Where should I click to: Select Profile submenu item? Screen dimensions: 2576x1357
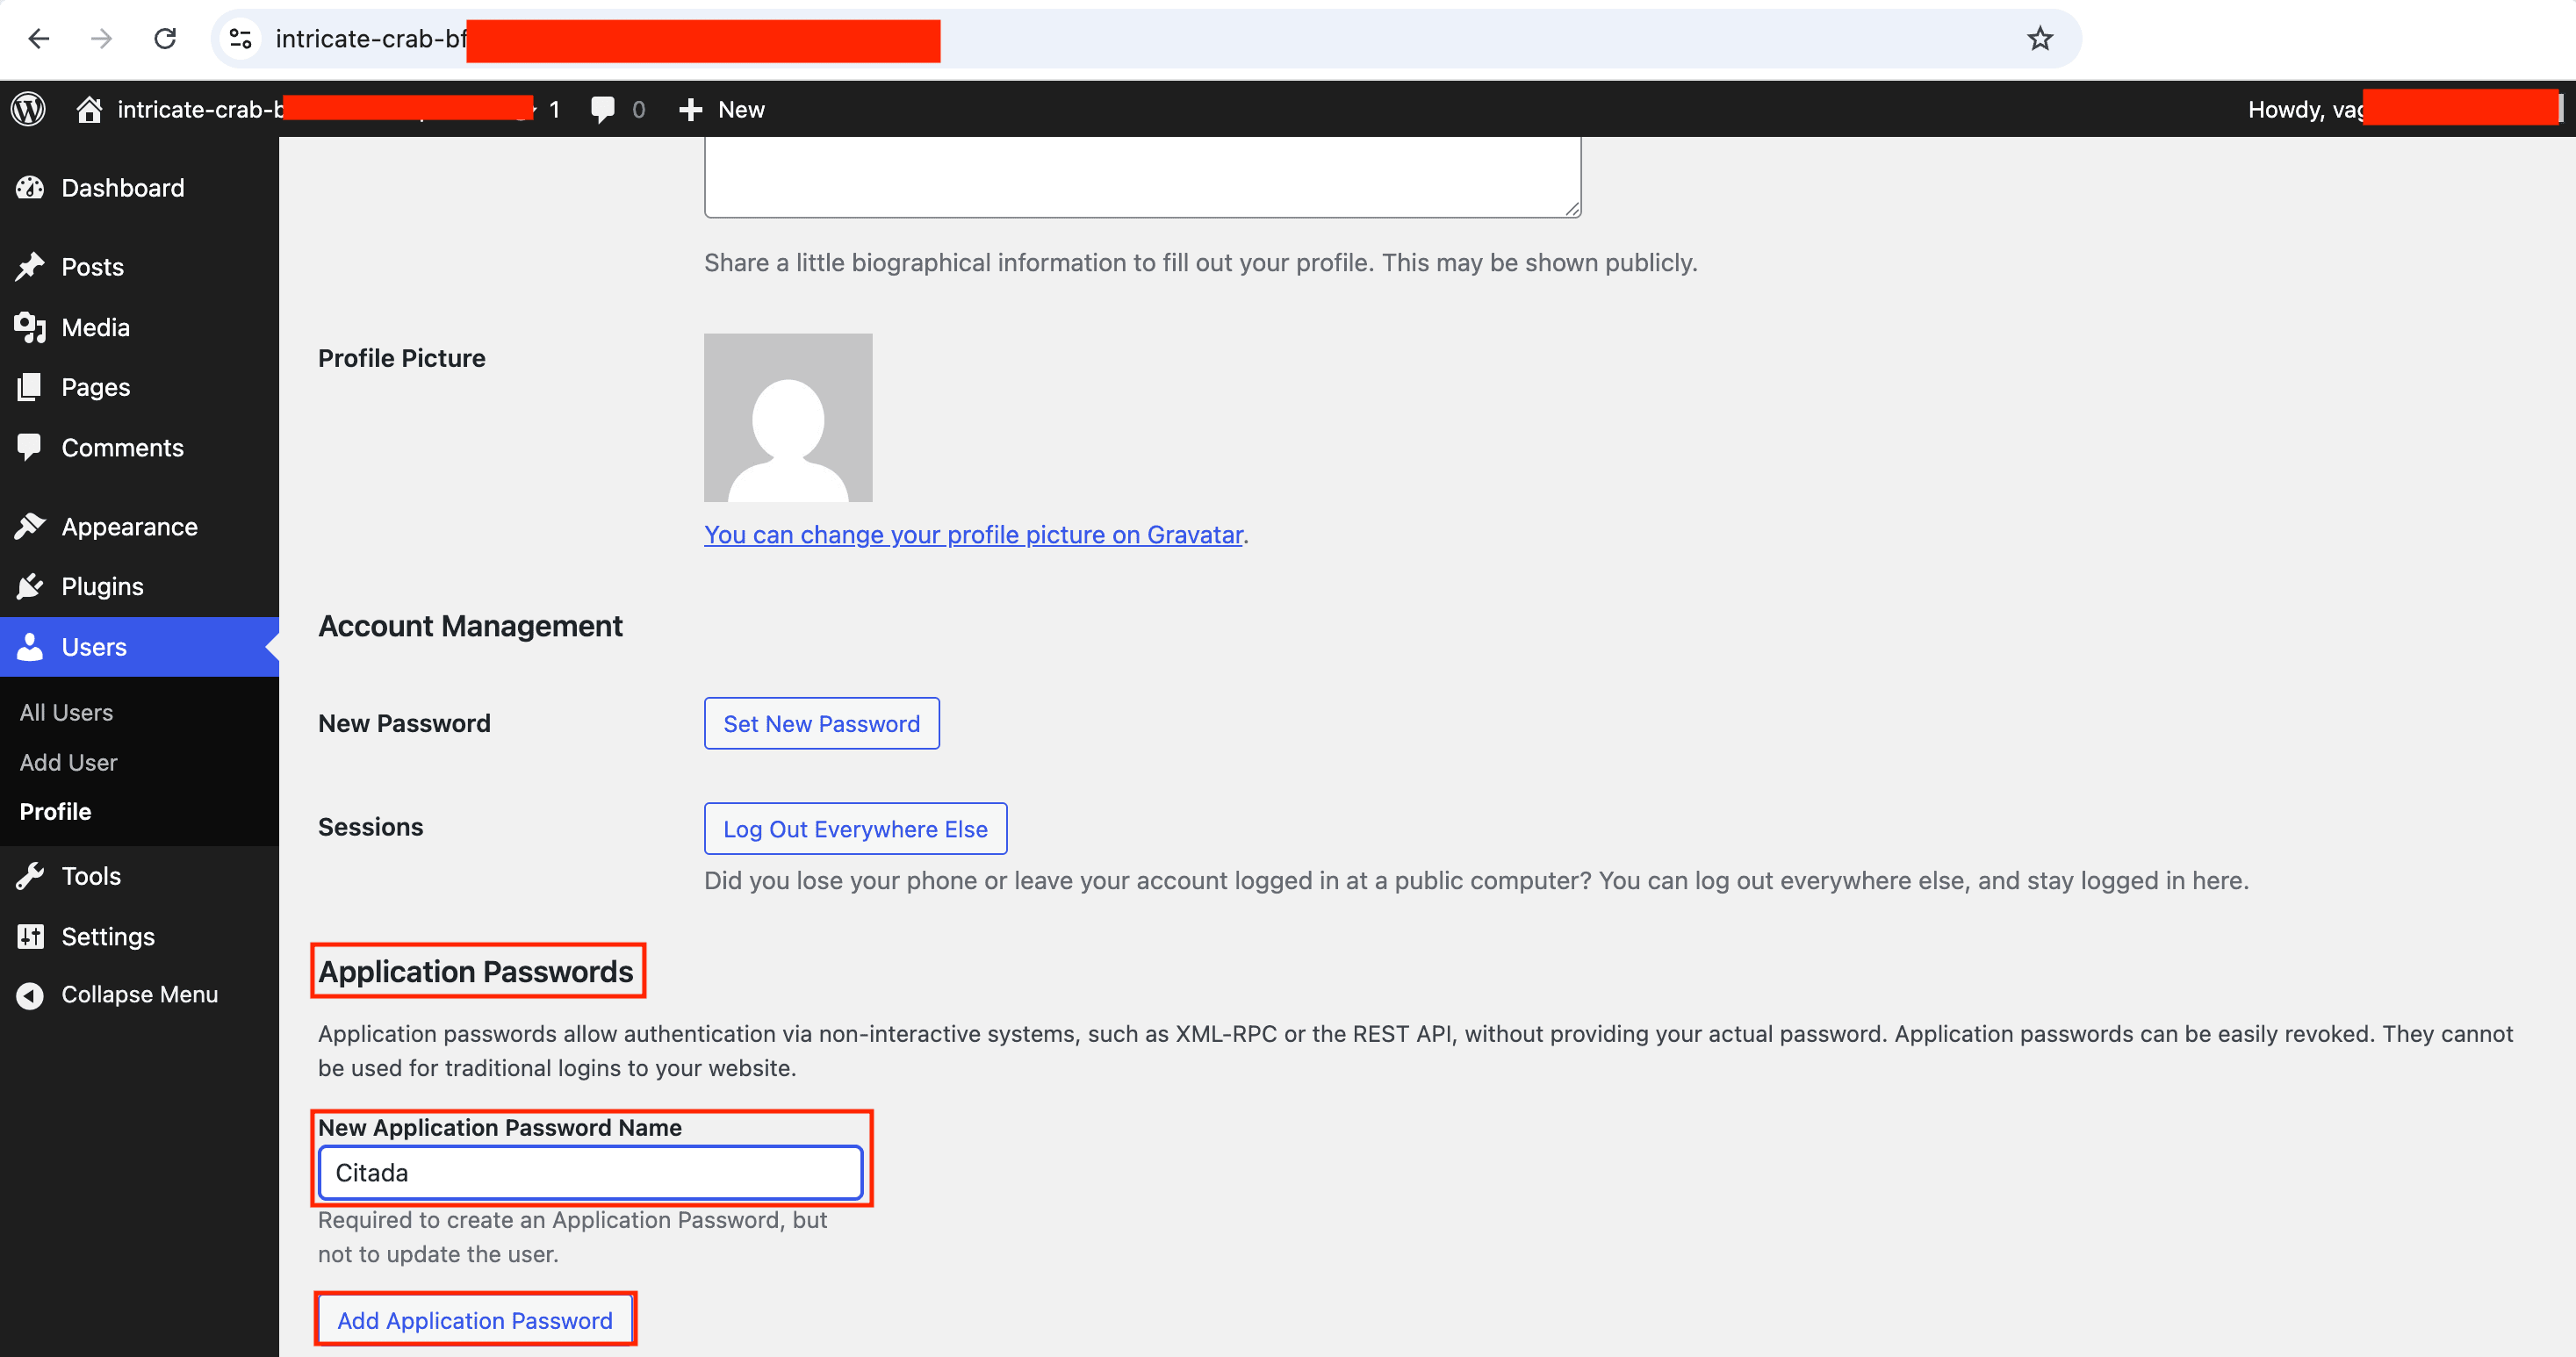click(55, 812)
